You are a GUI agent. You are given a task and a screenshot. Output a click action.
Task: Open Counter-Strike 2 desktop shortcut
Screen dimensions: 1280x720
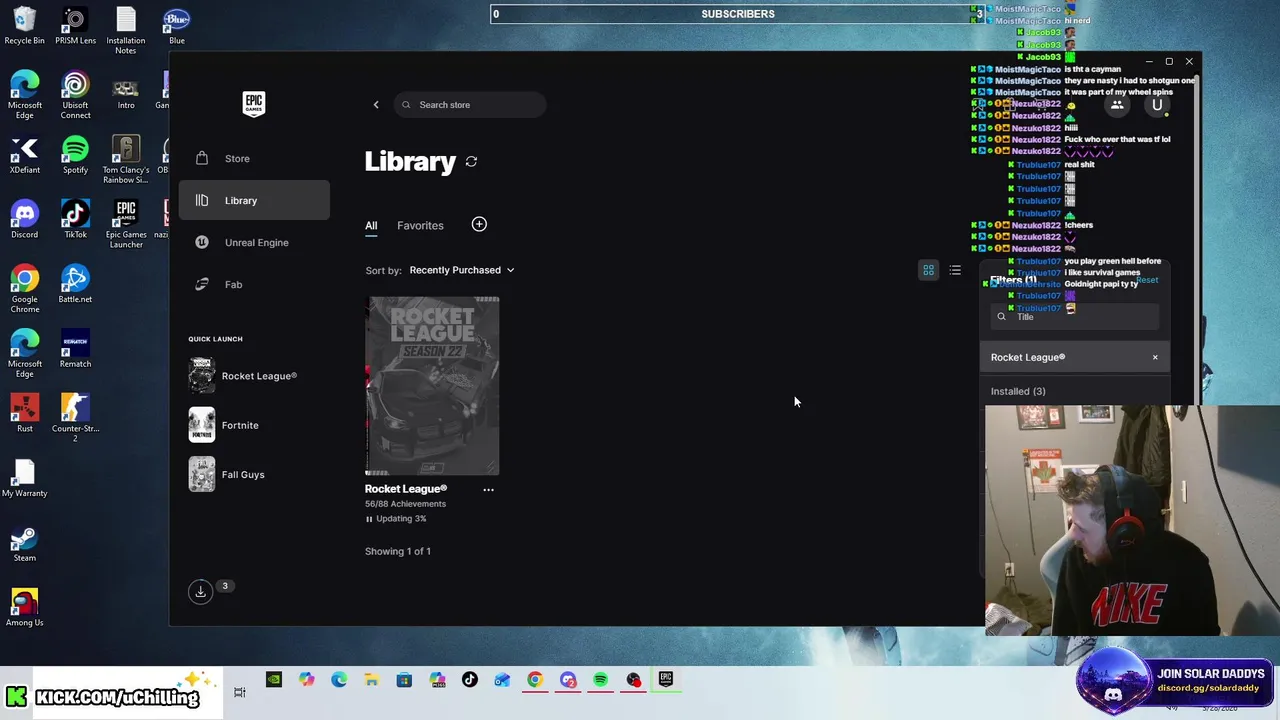click(75, 419)
